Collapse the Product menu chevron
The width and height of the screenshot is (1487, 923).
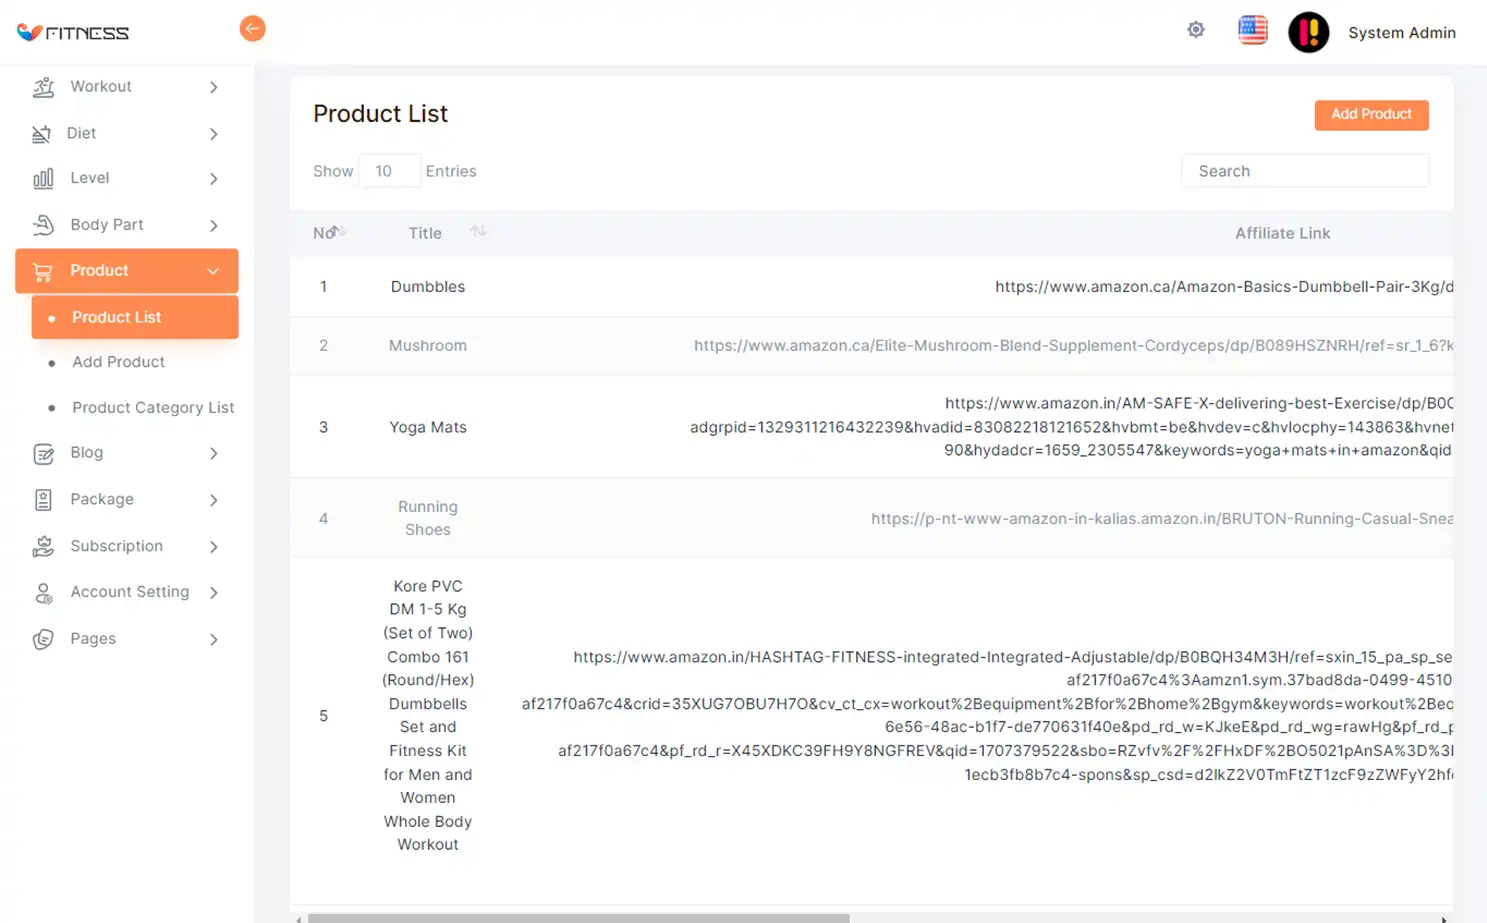coord(212,271)
